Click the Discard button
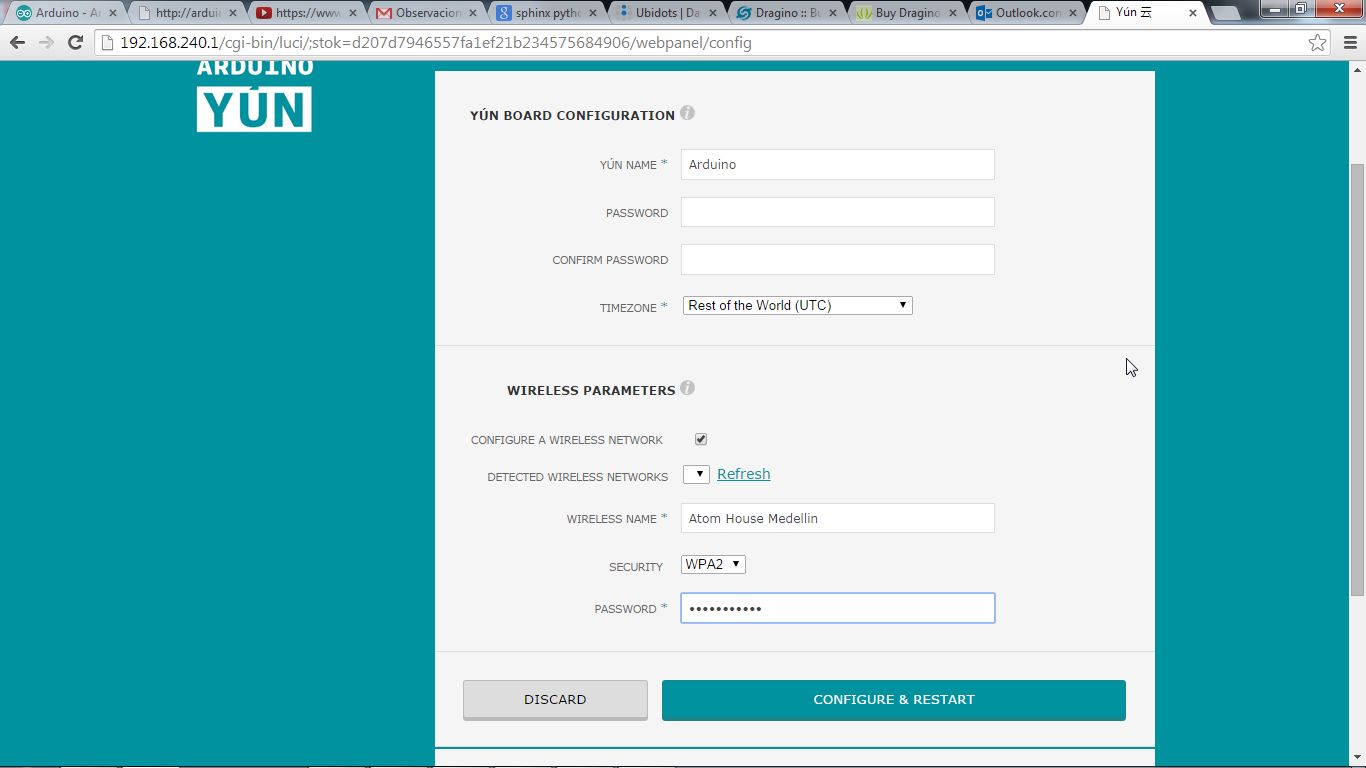The height and width of the screenshot is (768, 1366). click(555, 700)
